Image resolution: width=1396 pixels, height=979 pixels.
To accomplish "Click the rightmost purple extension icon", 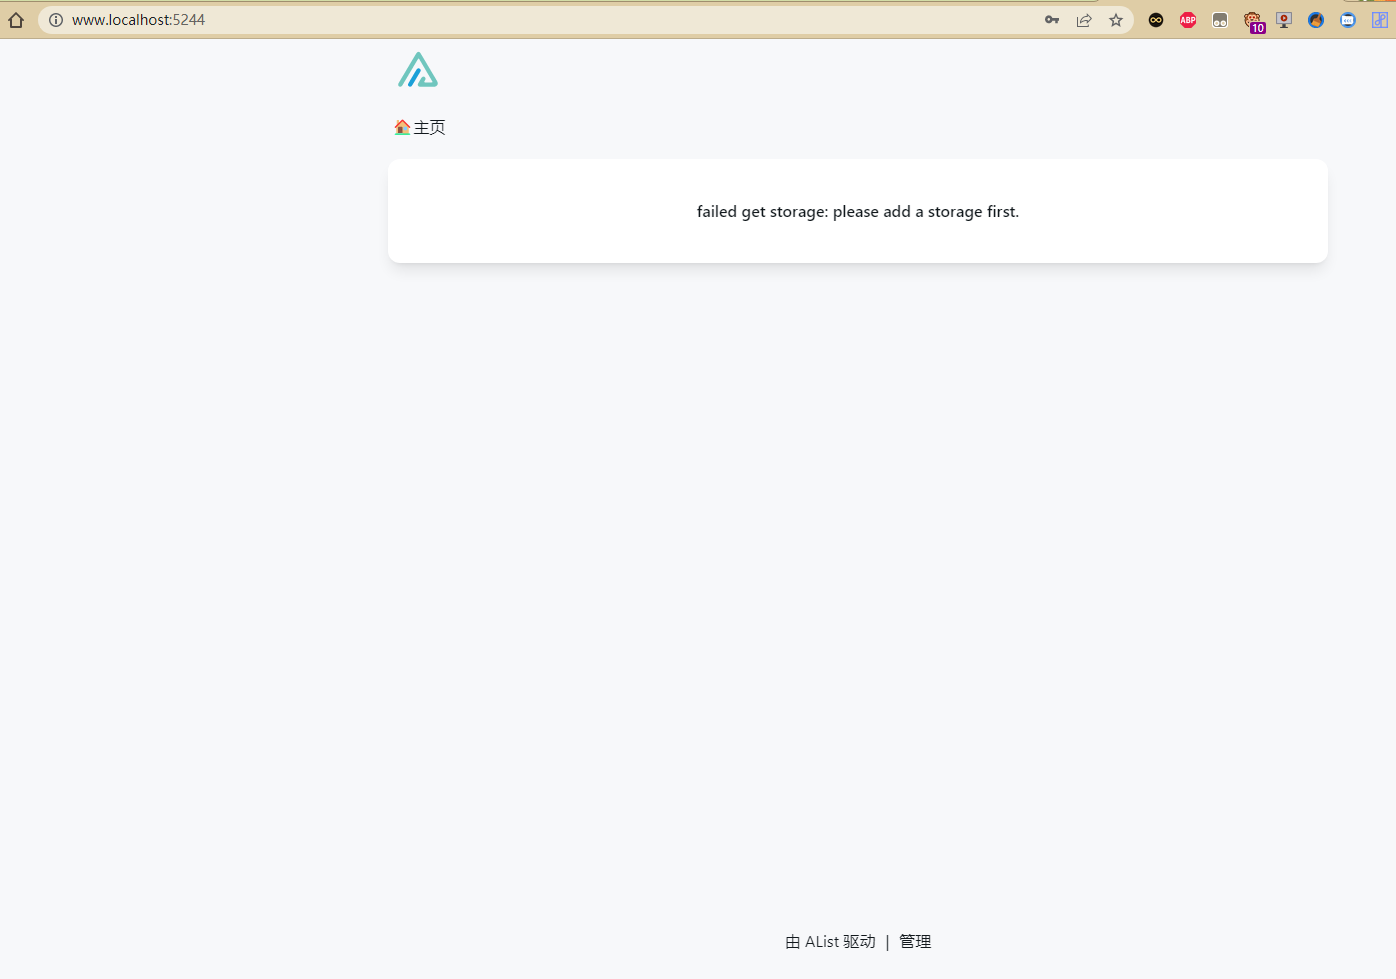I will click(1379, 19).
